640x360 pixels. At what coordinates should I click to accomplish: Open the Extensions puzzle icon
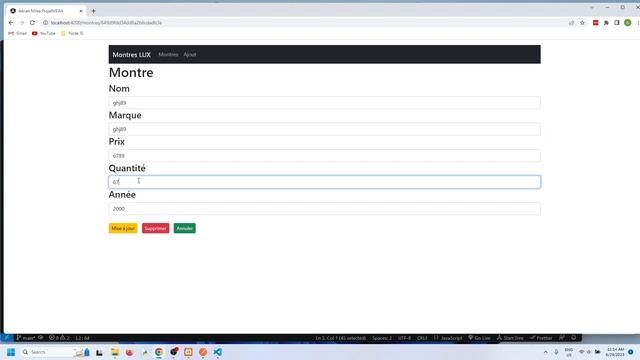(606, 23)
